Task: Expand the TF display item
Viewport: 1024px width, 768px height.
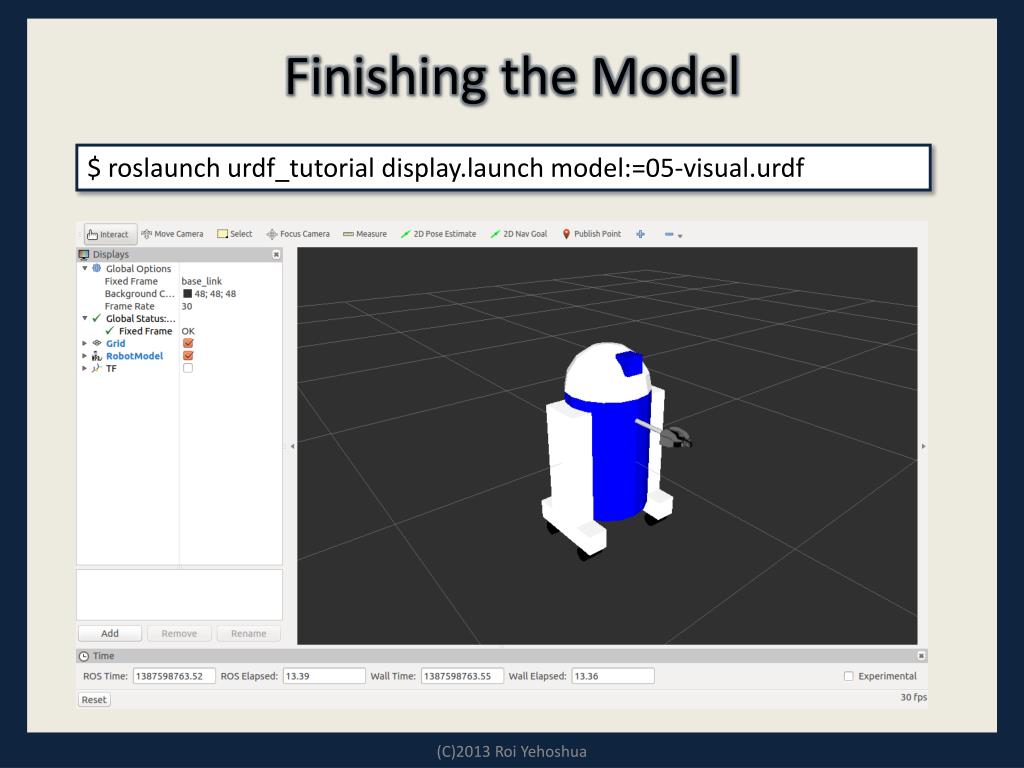Action: coord(84,368)
